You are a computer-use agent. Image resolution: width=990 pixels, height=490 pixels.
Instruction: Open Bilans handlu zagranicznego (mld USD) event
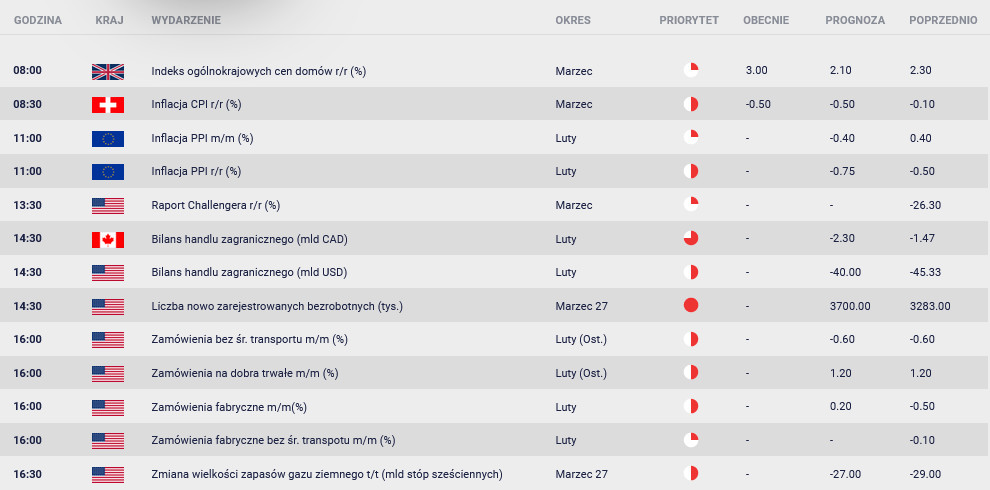point(249,273)
